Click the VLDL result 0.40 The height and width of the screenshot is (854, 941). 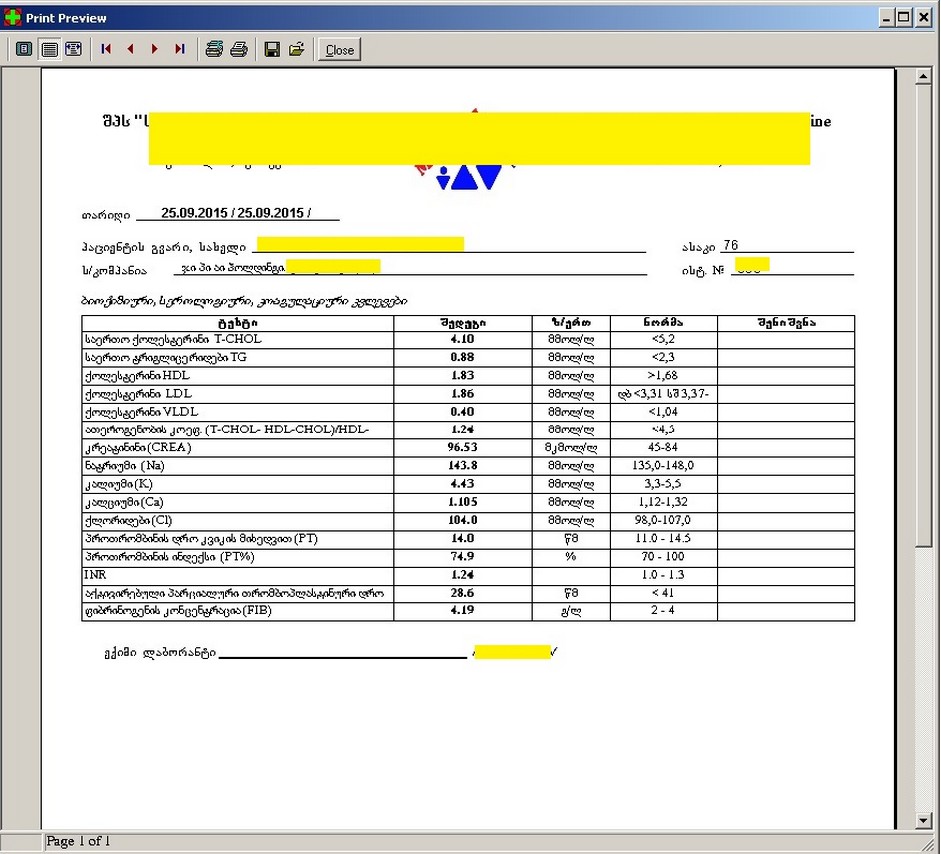[x=462, y=412]
